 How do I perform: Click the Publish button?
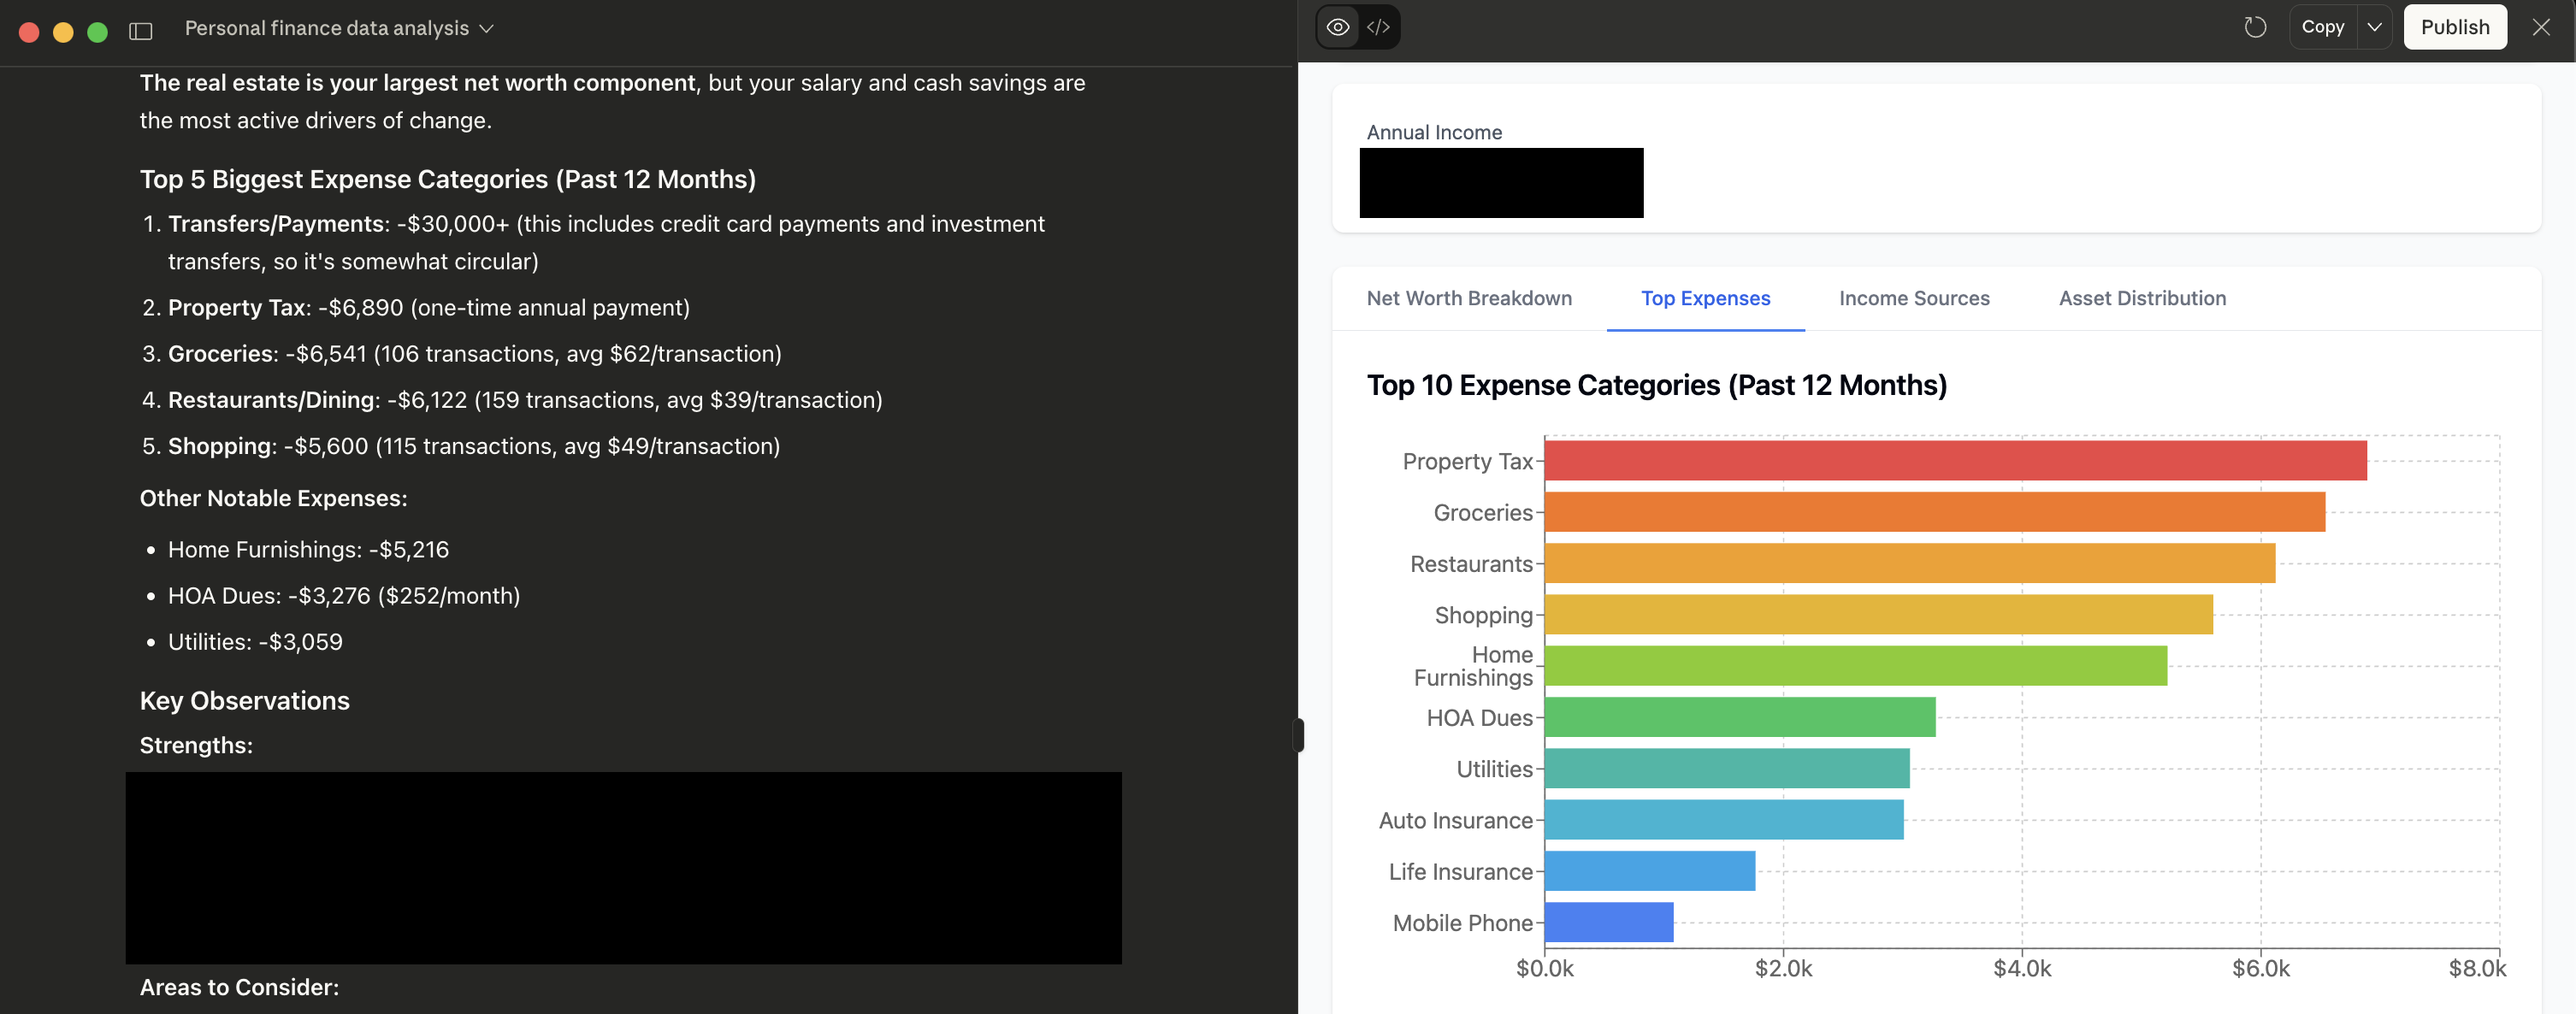[2455, 27]
